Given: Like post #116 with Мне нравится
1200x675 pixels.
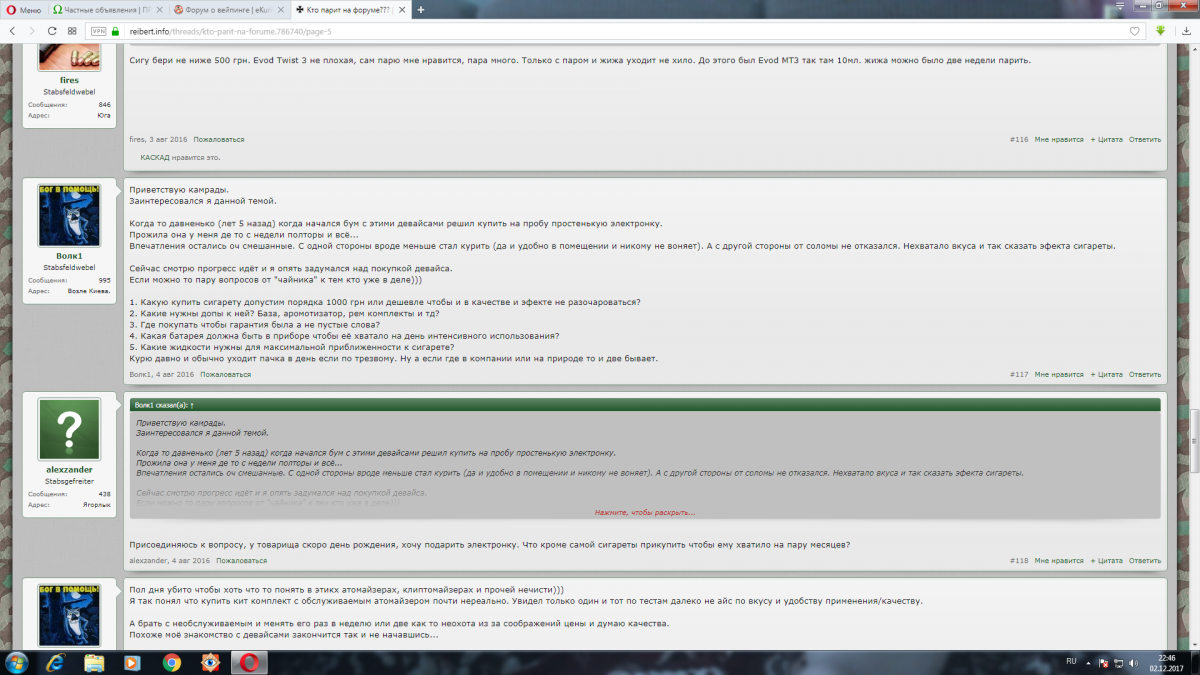Looking at the screenshot, I should (1059, 139).
